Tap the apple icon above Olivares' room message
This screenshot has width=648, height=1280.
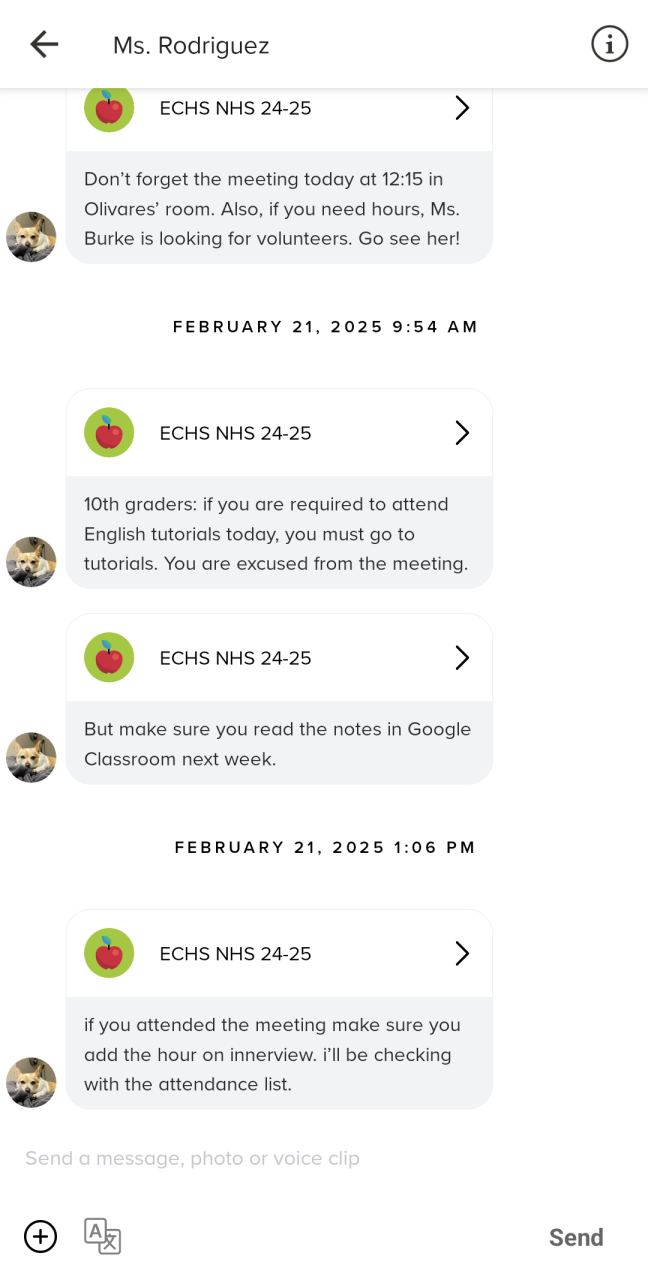(109, 108)
